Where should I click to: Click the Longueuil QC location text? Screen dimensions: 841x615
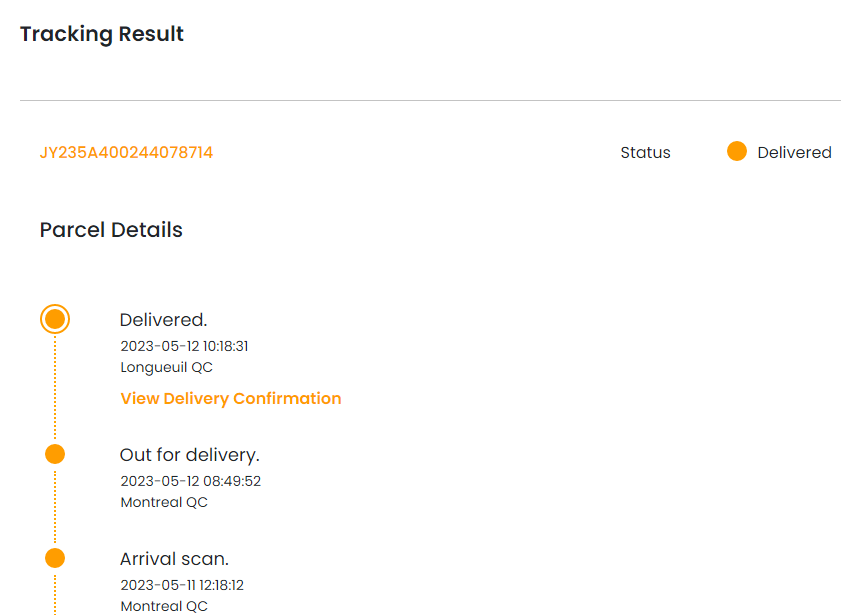coord(166,367)
